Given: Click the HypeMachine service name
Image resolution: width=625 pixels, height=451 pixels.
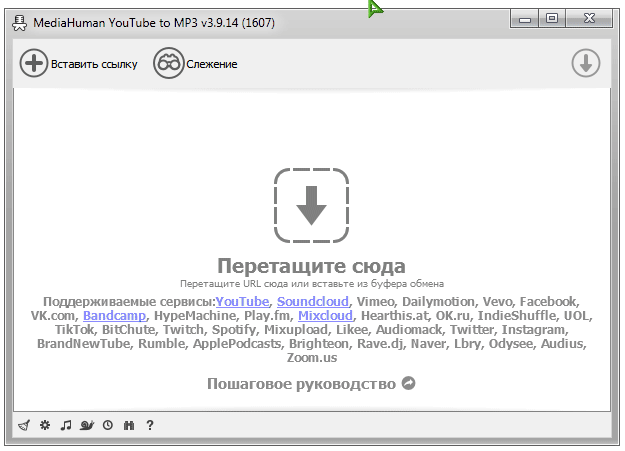Looking at the screenshot, I should click(195, 315).
